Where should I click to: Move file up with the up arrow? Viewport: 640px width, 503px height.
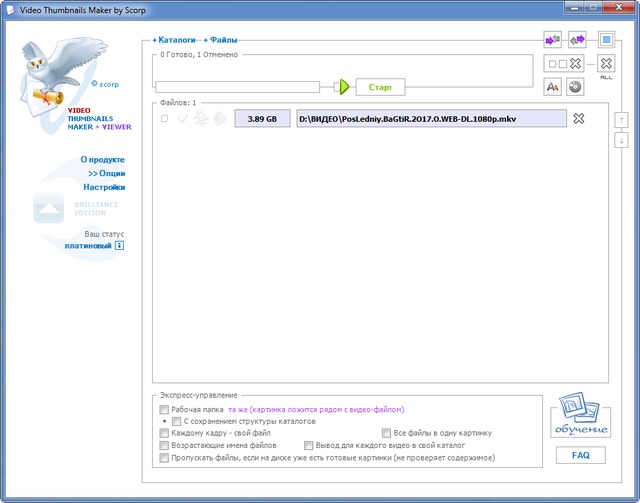[x=621, y=120]
